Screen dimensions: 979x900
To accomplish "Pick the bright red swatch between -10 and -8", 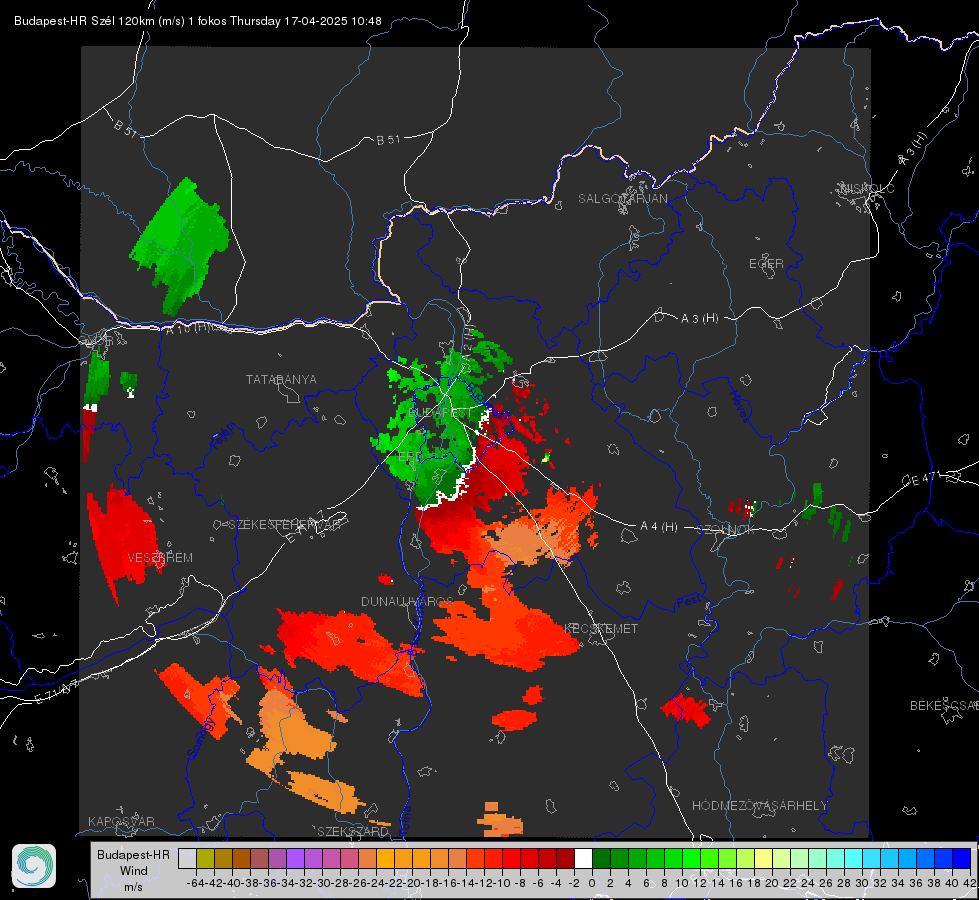I will tap(511, 858).
